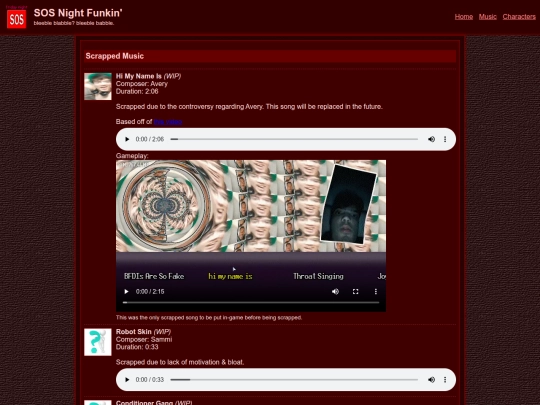Image resolution: width=540 pixels, height=405 pixels.
Task: Click the '0:00 / 2:15' video time readout
Action: point(150,291)
